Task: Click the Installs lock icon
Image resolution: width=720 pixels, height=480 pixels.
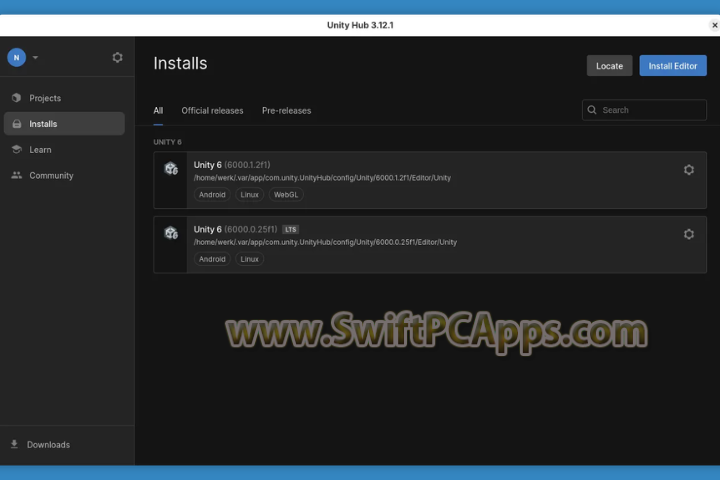Action: pyautogui.click(x=17, y=124)
